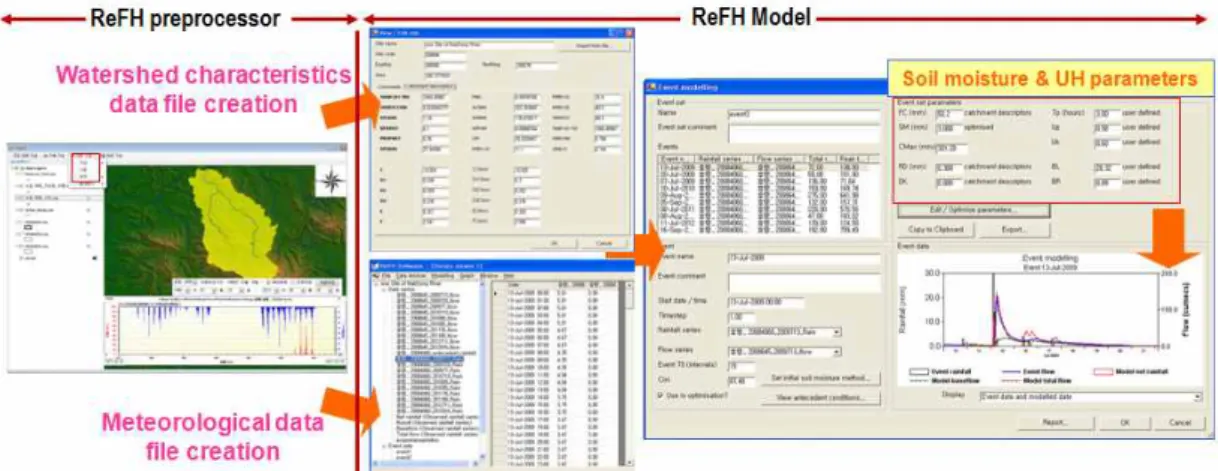Click Edit / Optimise parameters button
The width and height of the screenshot is (1218, 471).
coord(973,210)
